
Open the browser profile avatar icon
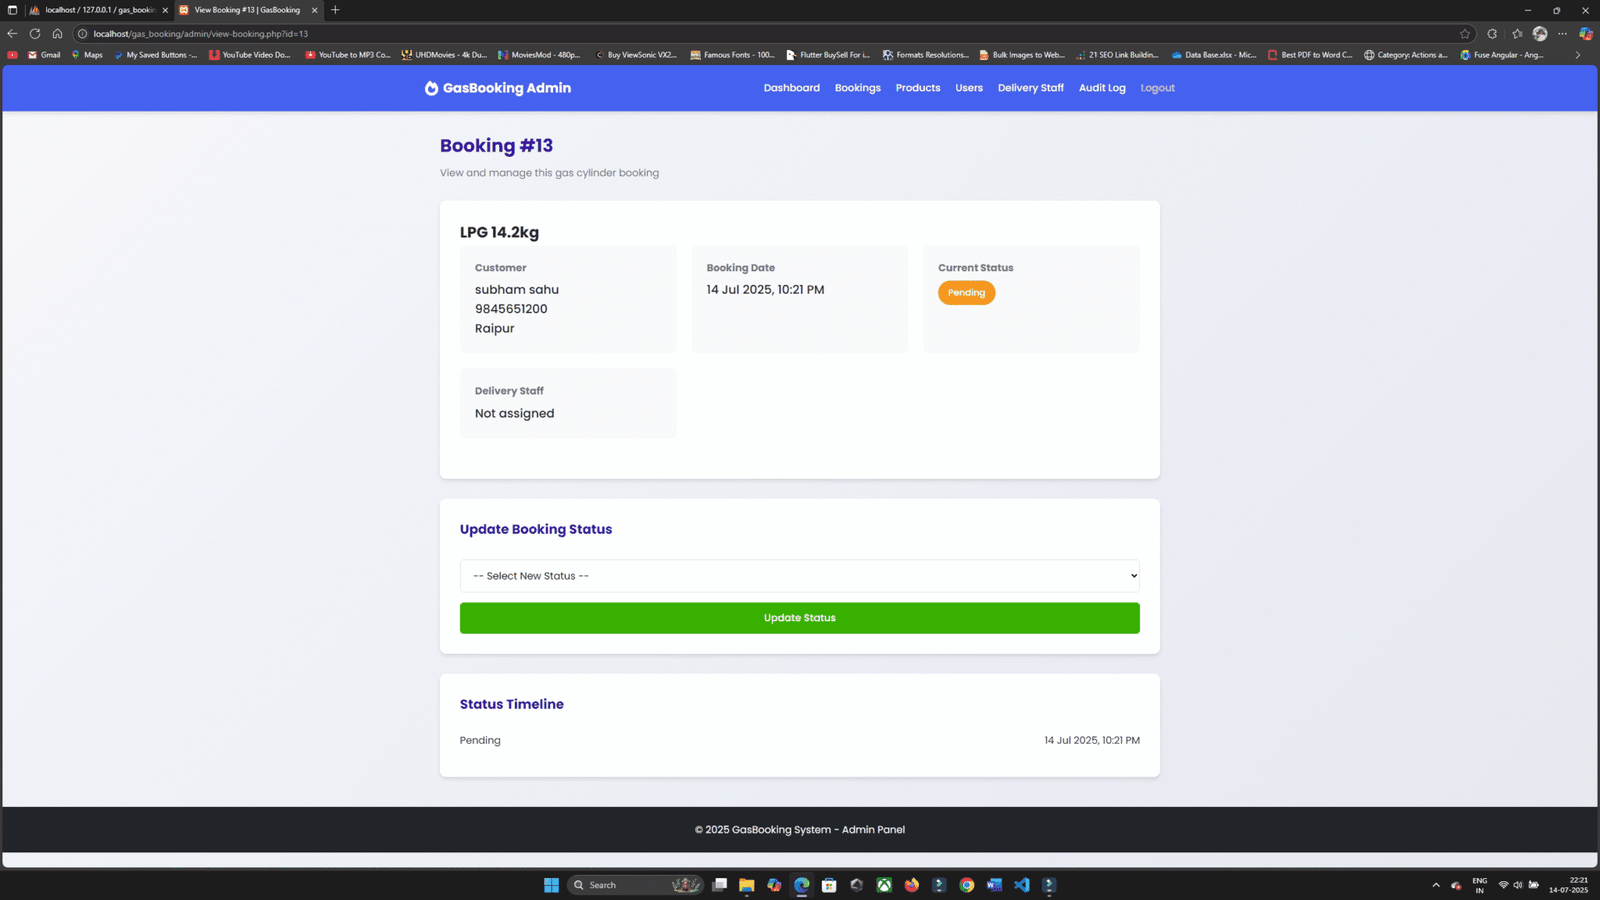1539,33
